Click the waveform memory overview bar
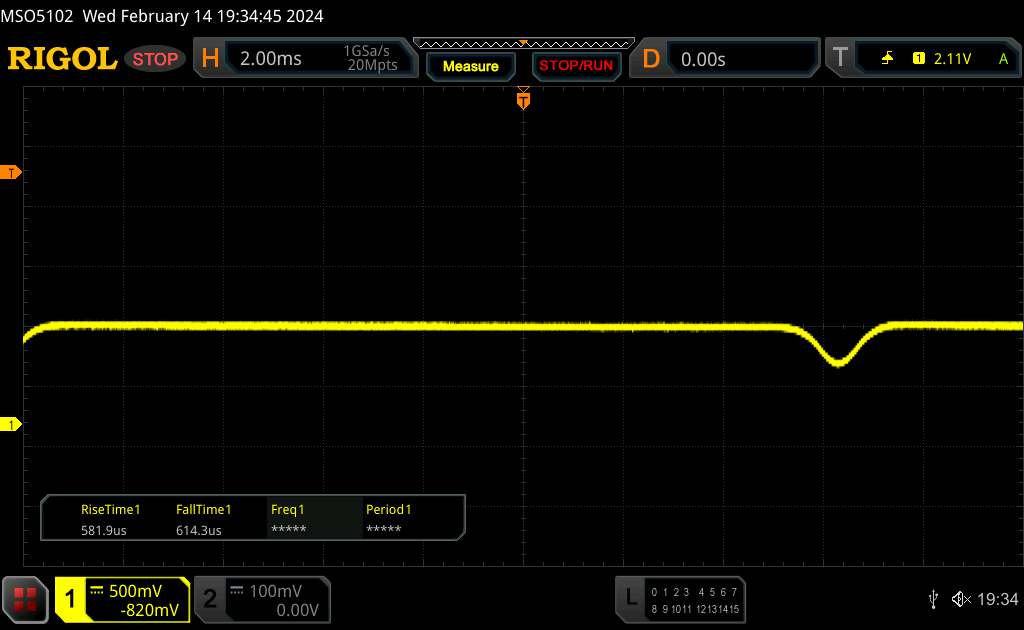Screen dimensions: 1024x630 pos(524,44)
